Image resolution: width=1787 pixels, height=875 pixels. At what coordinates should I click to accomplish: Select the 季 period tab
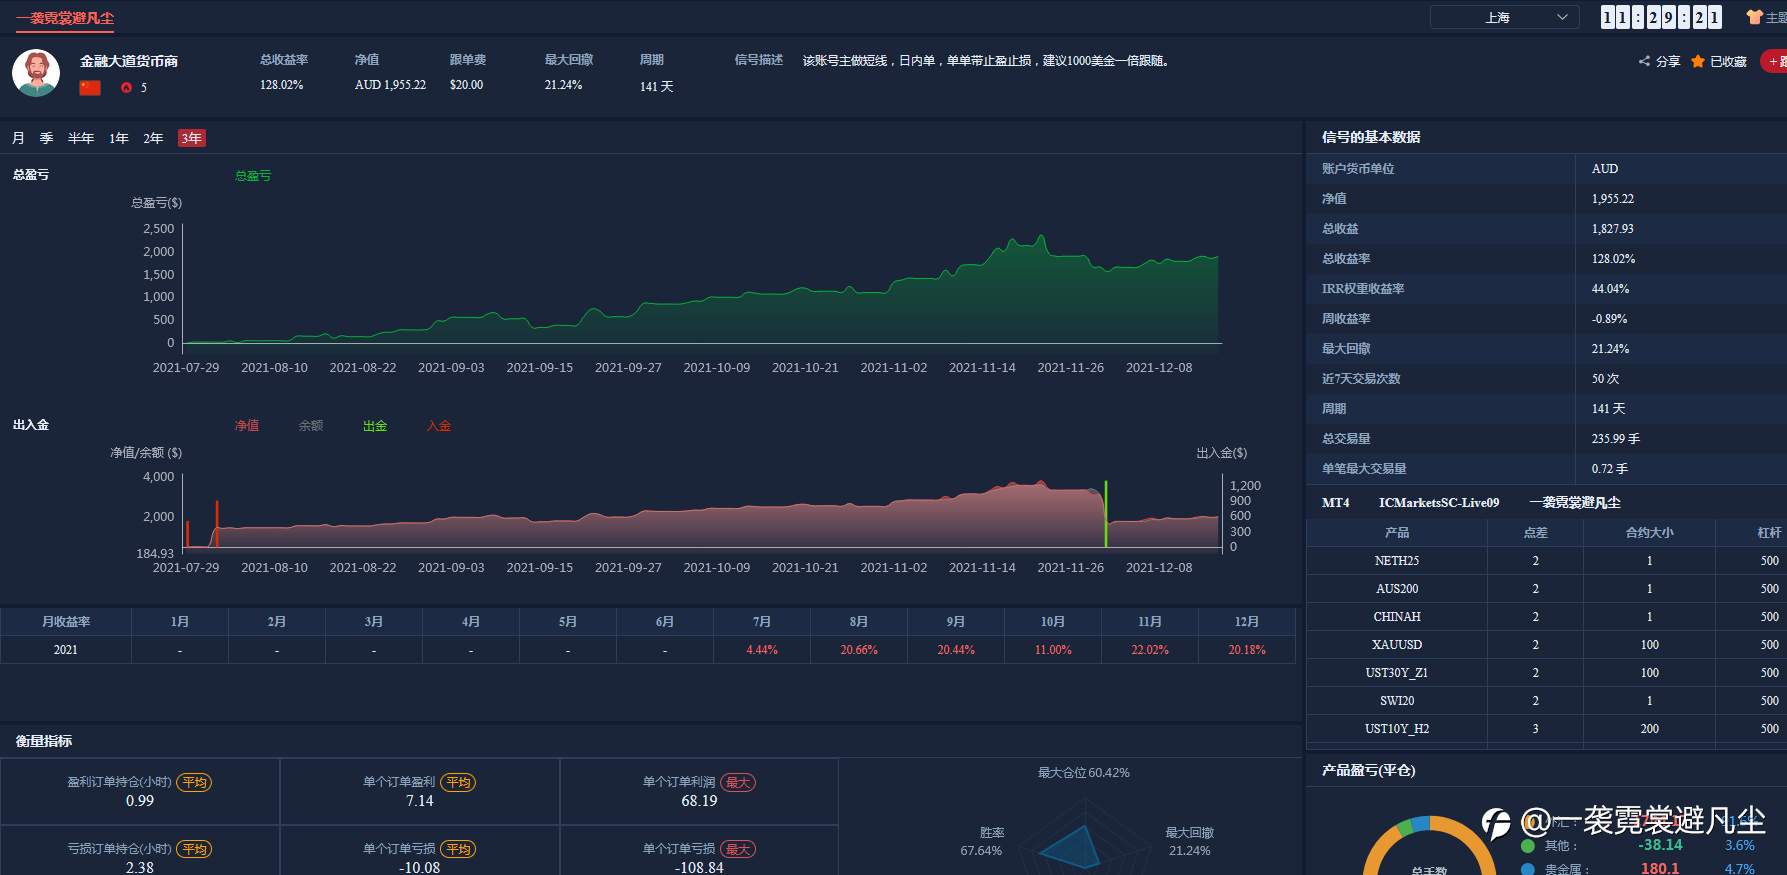[46, 138]
